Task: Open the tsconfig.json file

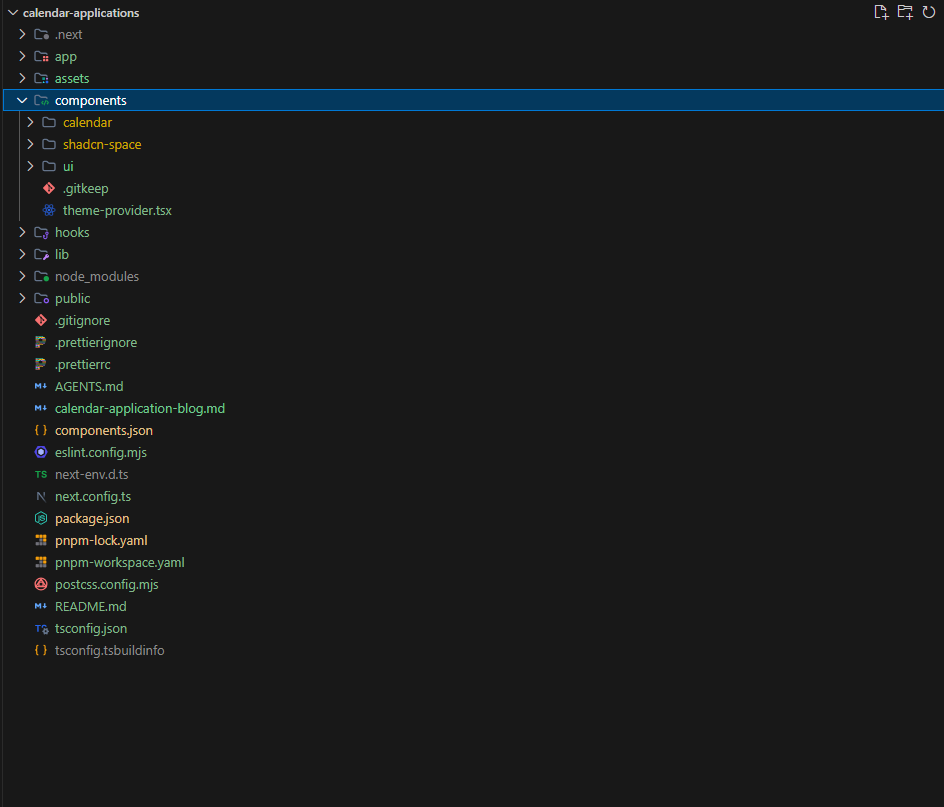Action: (x=91, y=629)
